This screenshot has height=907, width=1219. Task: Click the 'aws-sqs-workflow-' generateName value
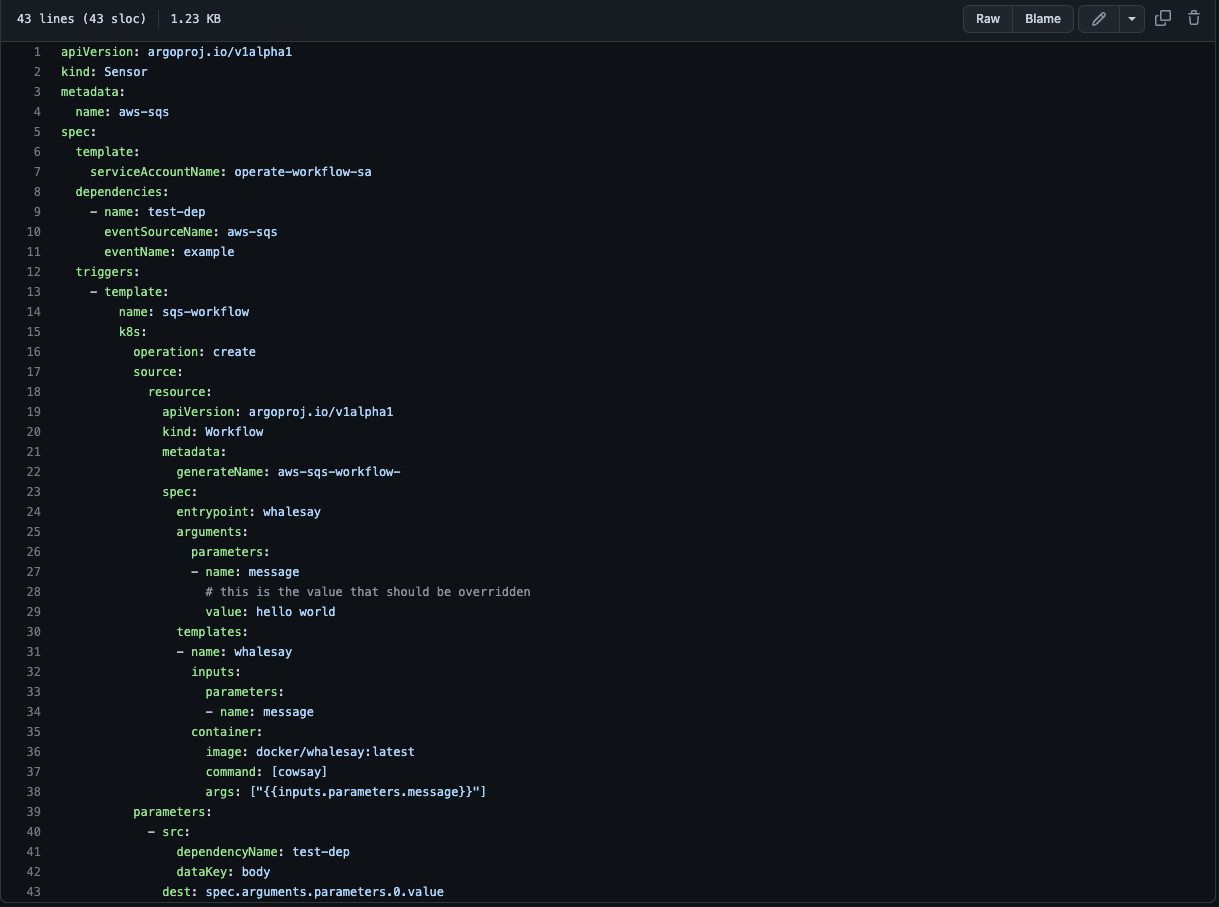339,472
